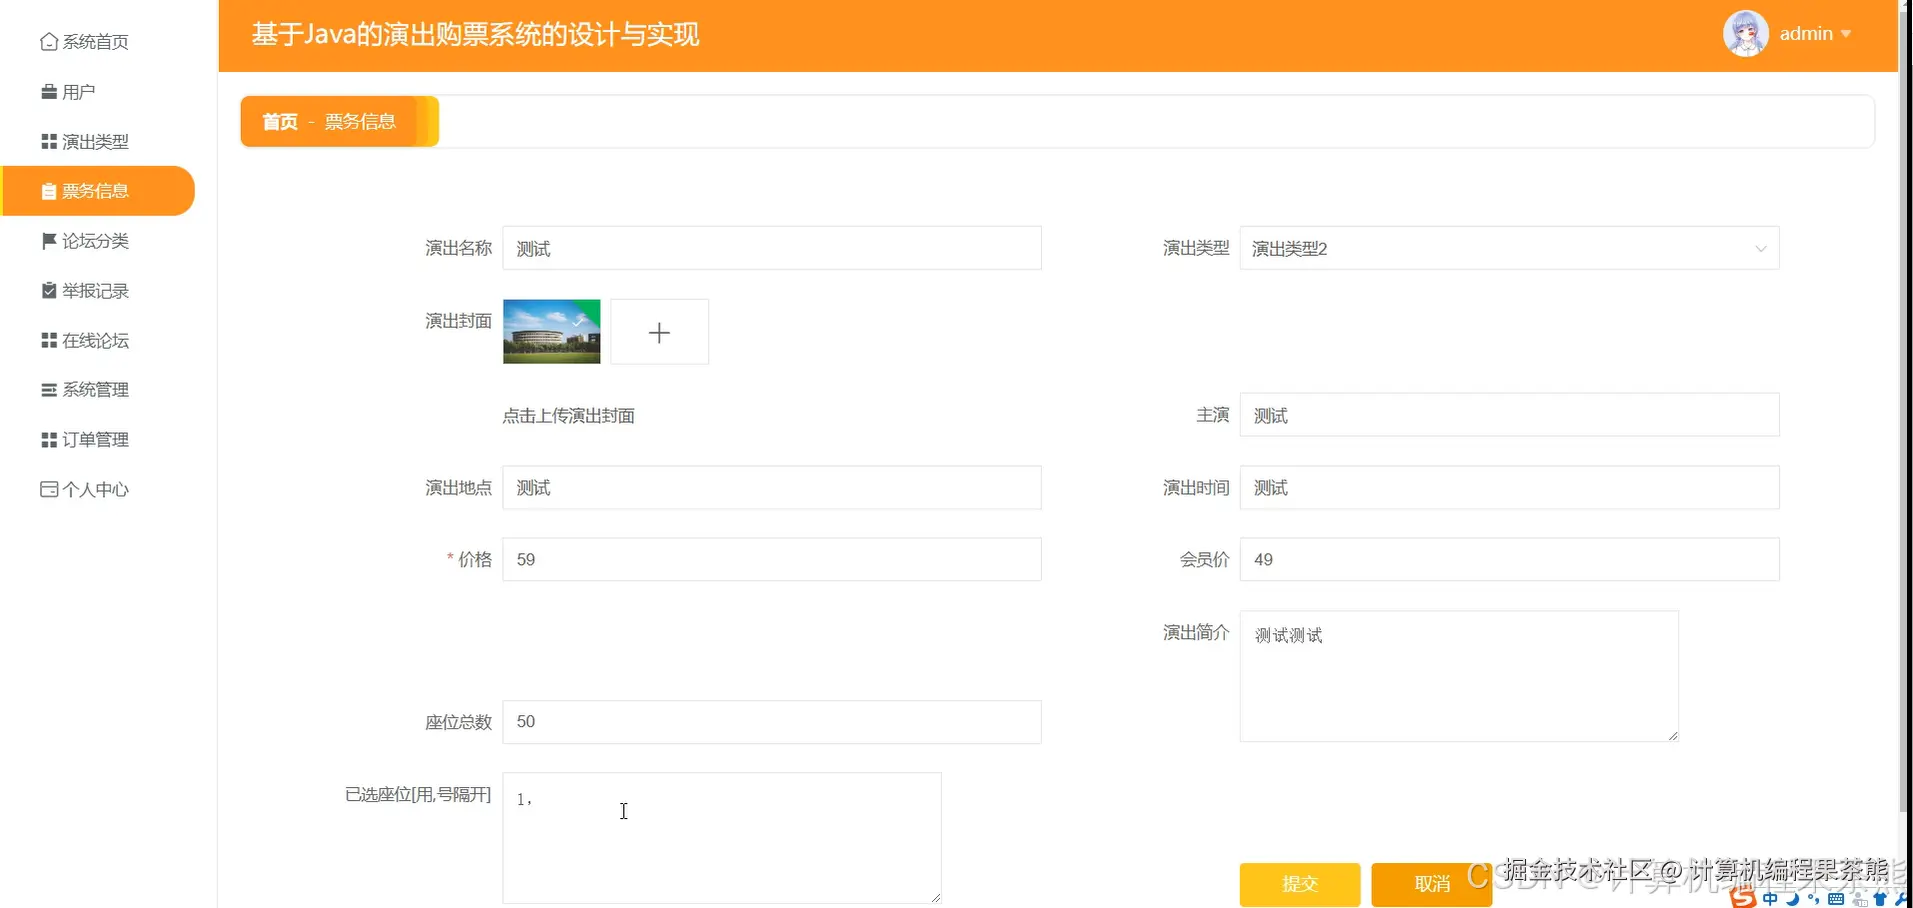This screenshot has height=908, width=1913.
Task: Click the 取消 cancel button
Action: [1433, 883]
